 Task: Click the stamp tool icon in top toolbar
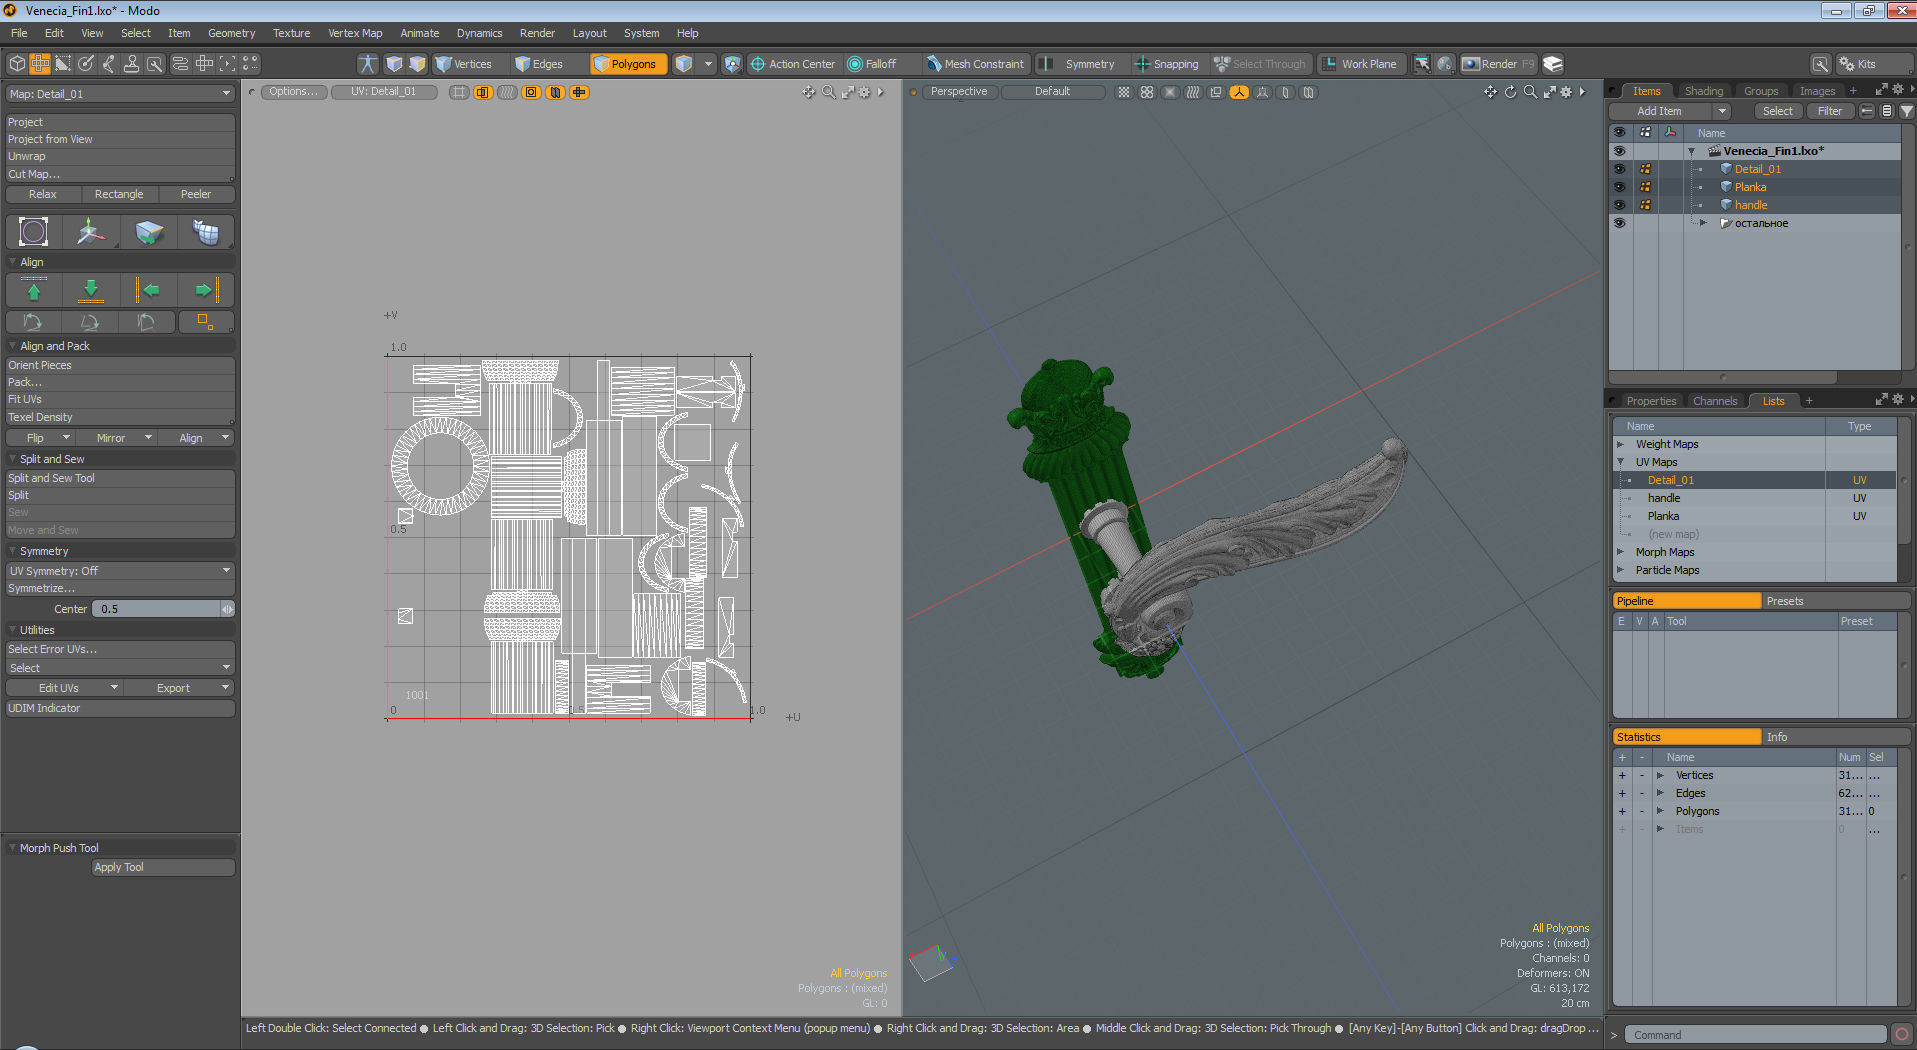(x=131, y=64)
